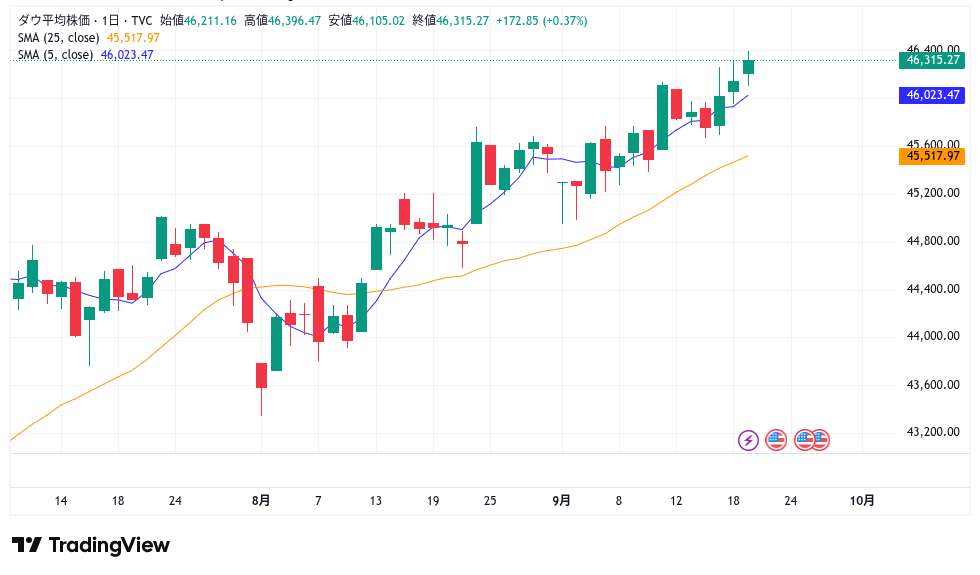The width and height of the screenshot is (980, 575).
Task: Click the 9月 label on time axis
Action: 562,501
